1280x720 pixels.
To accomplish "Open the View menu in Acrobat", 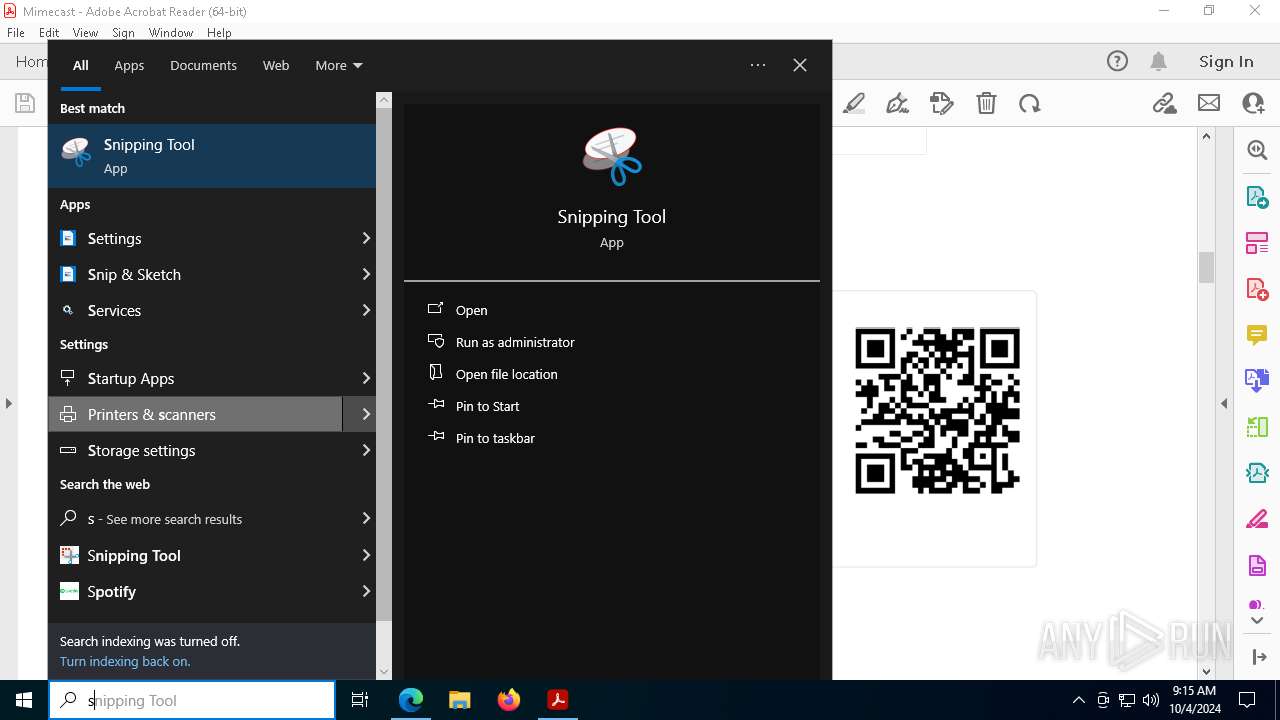I will coord(85,33).
